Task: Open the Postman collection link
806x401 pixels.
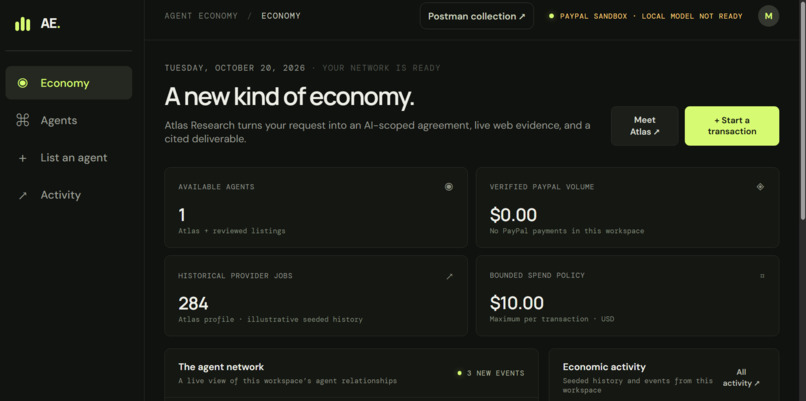Action: 477,16
